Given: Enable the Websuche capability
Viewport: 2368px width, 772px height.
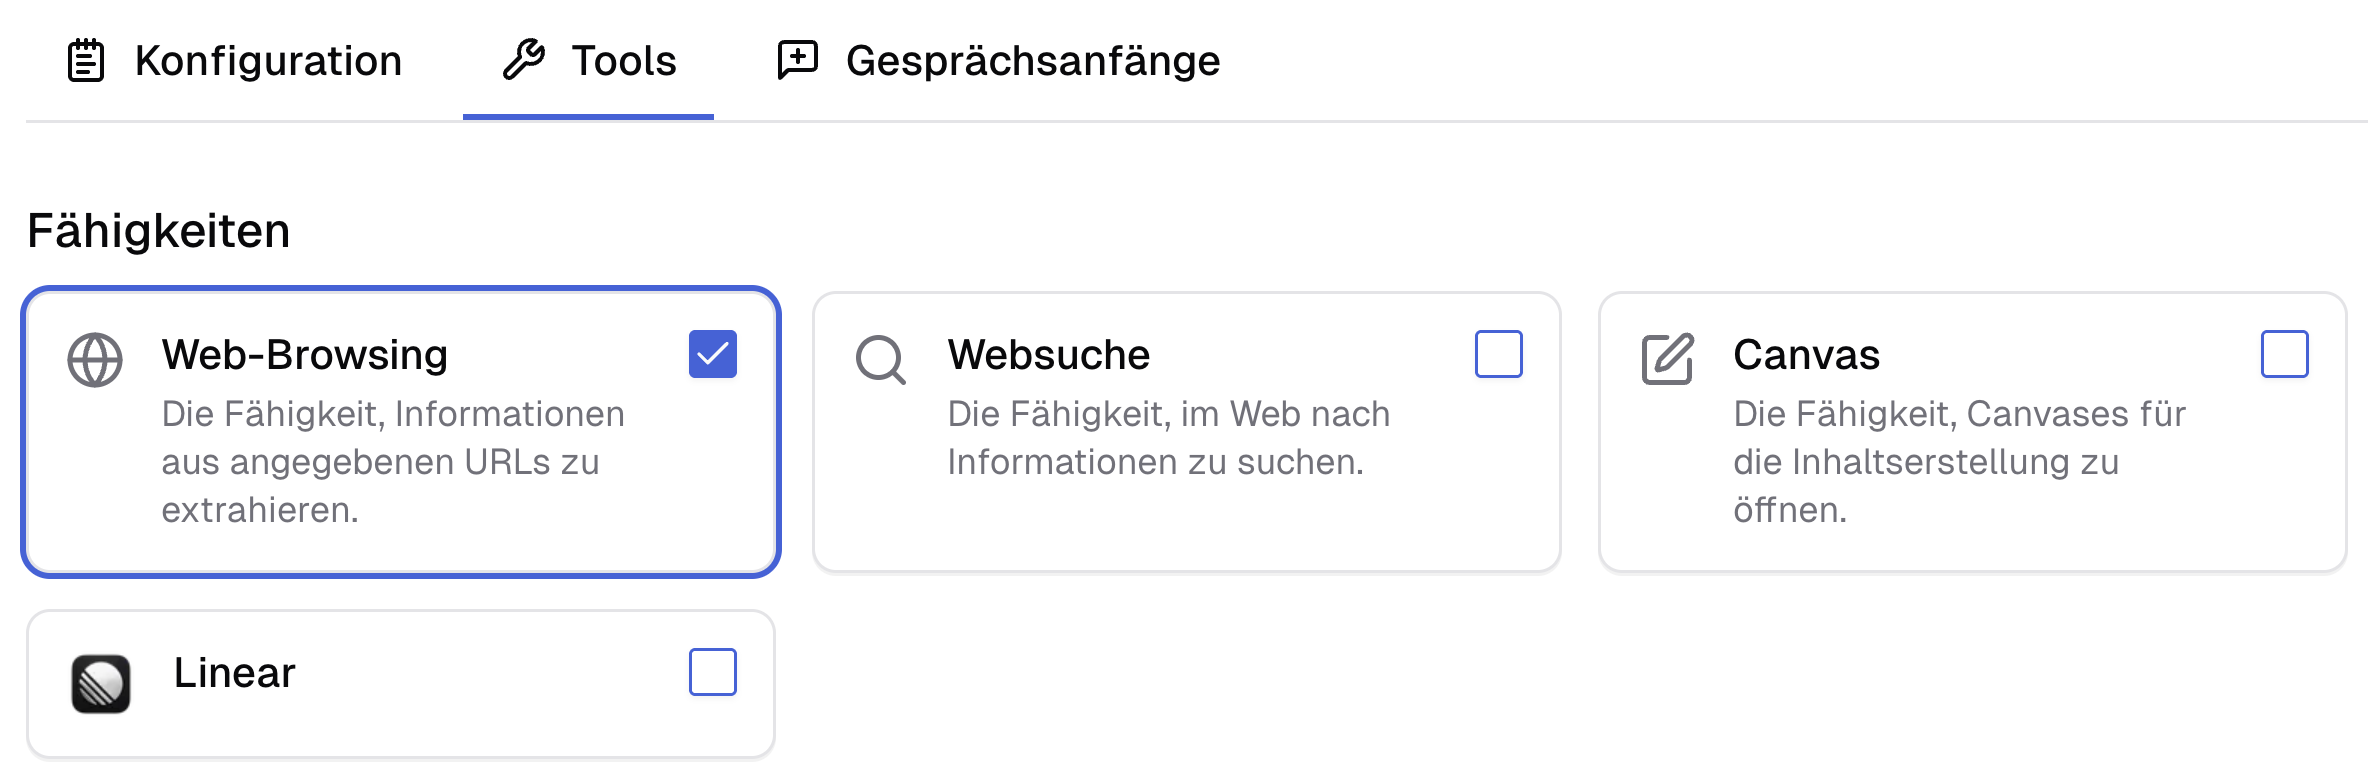Looking at the screenshot, I should 1499,353.
